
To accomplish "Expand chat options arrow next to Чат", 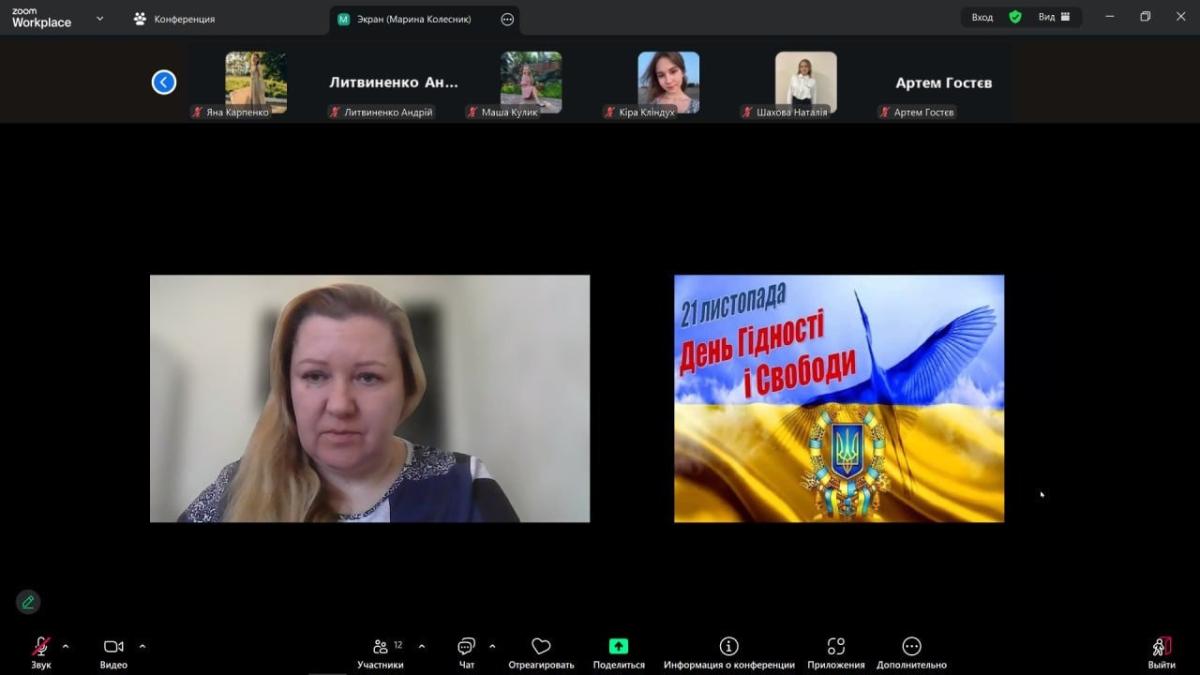I will tap(492, 646).
